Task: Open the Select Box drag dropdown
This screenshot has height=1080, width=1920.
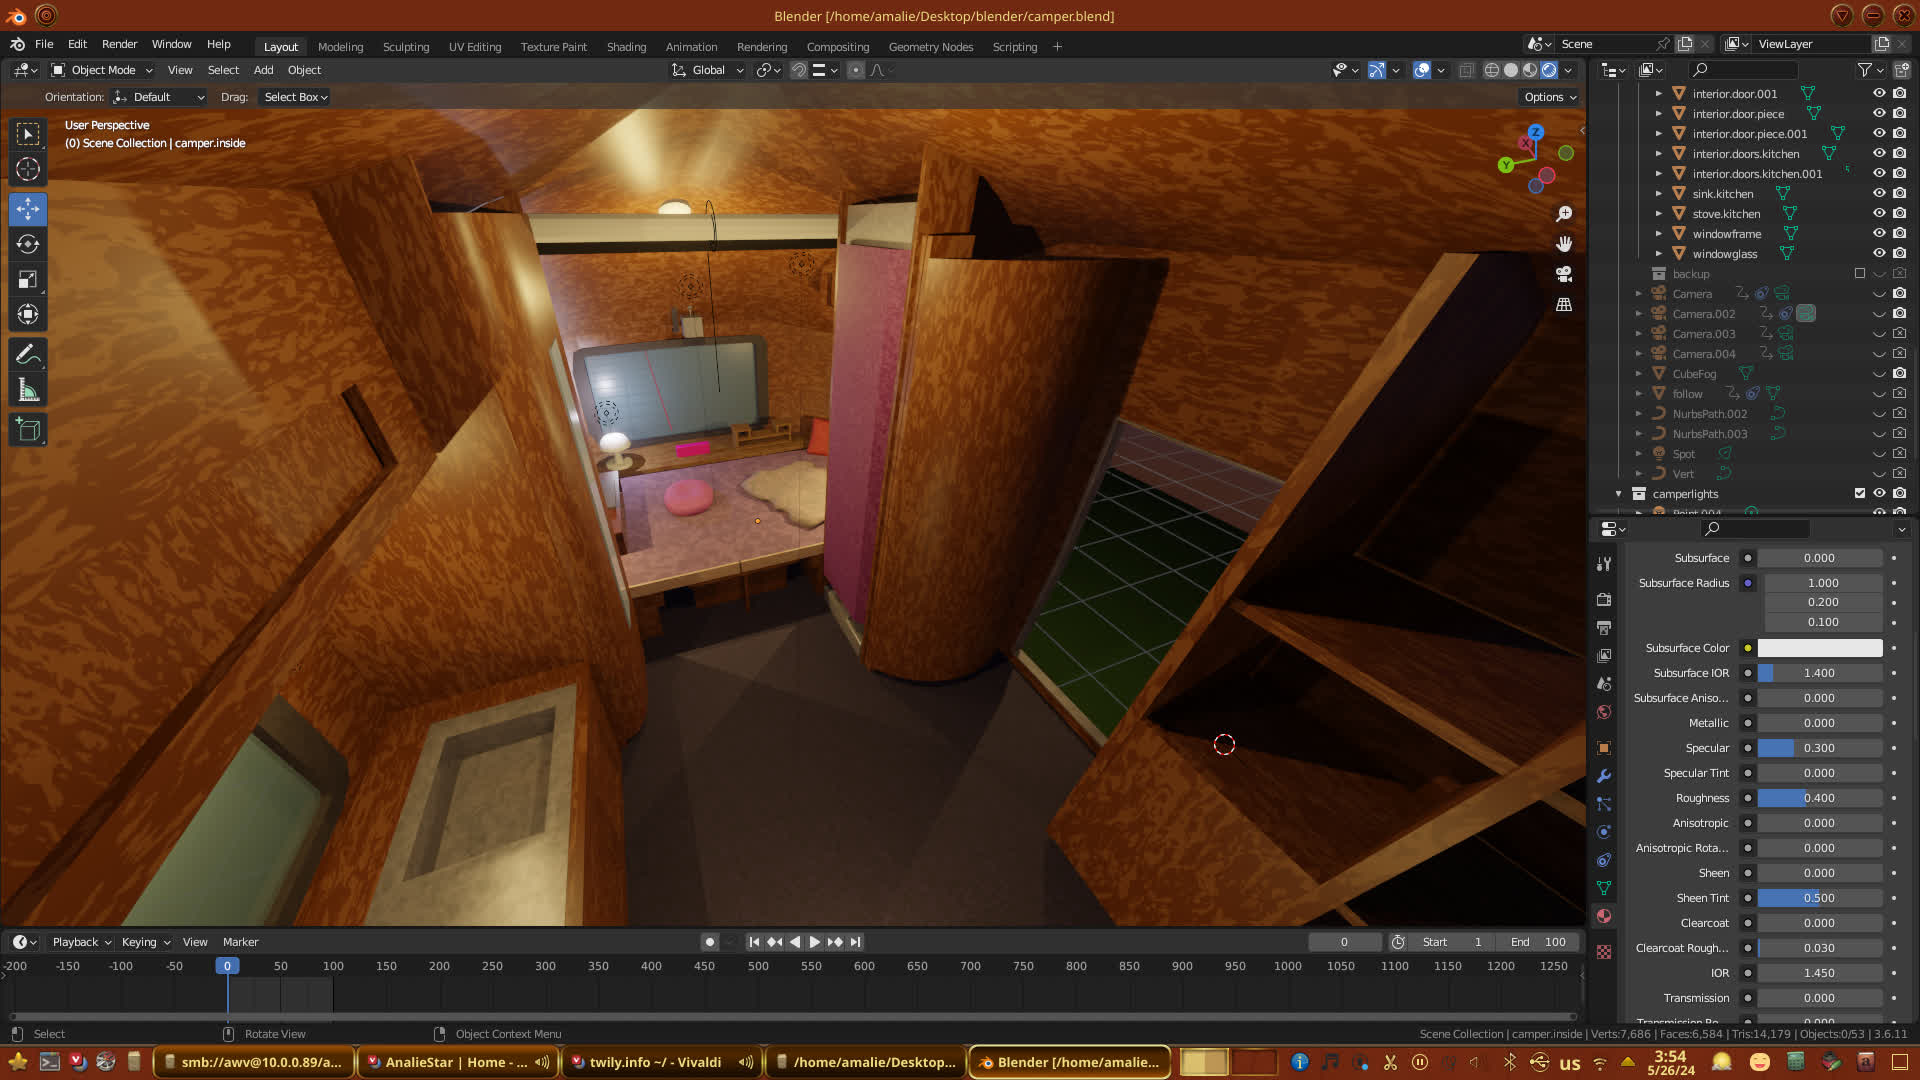Action: coord(295,97)
